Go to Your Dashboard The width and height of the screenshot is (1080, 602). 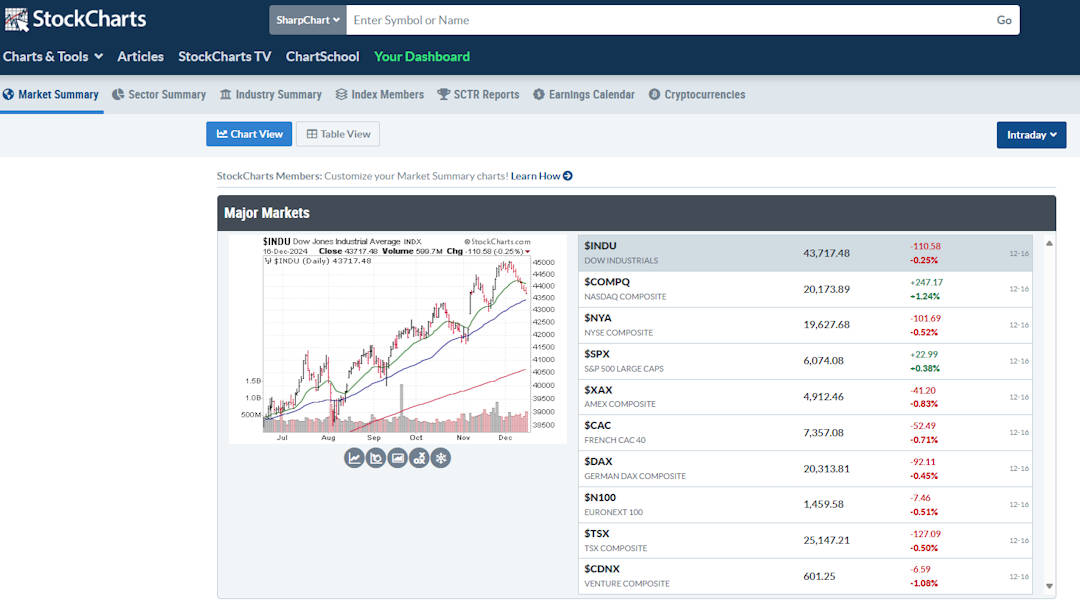422,56
